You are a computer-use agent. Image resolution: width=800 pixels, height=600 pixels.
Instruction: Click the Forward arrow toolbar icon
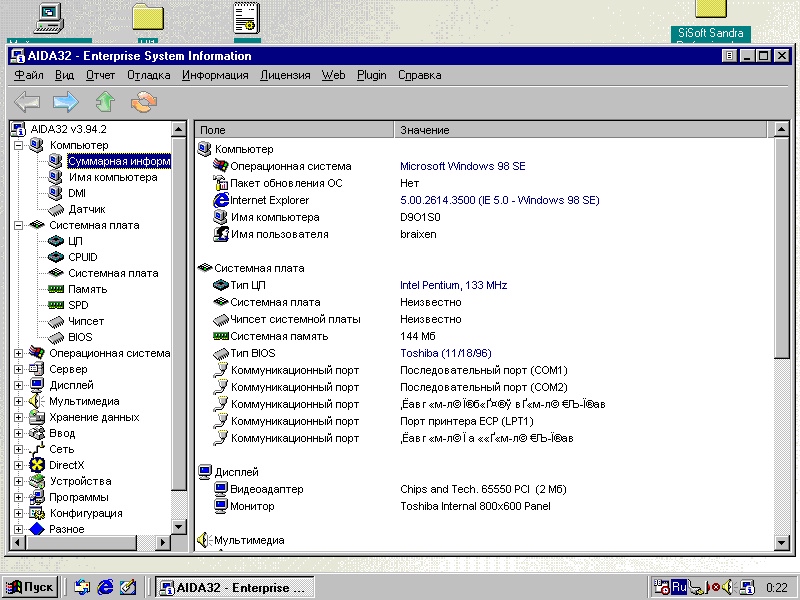click(x=66, y=102)
